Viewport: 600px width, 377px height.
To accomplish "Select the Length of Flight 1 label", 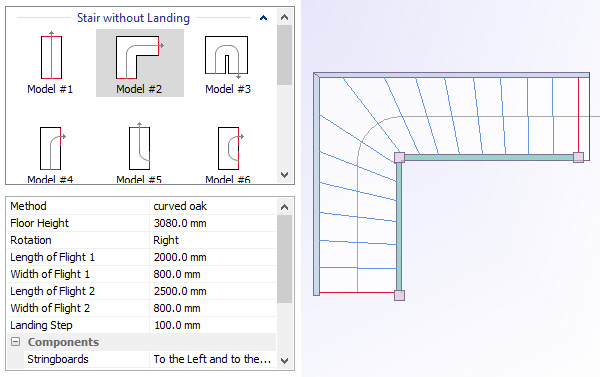I will [x=52, y=257].
